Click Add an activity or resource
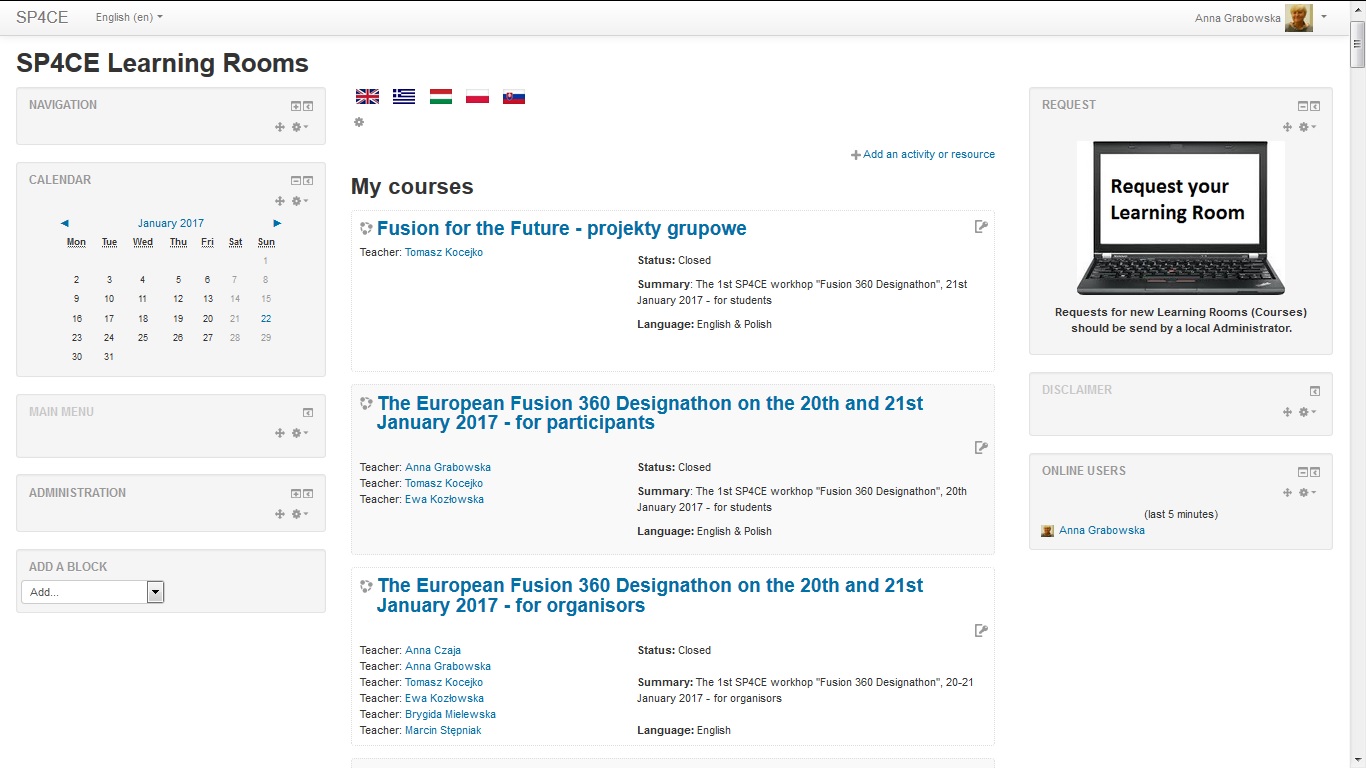The width and height of the screenshot is (1366, 768). (x=923, y=154)
